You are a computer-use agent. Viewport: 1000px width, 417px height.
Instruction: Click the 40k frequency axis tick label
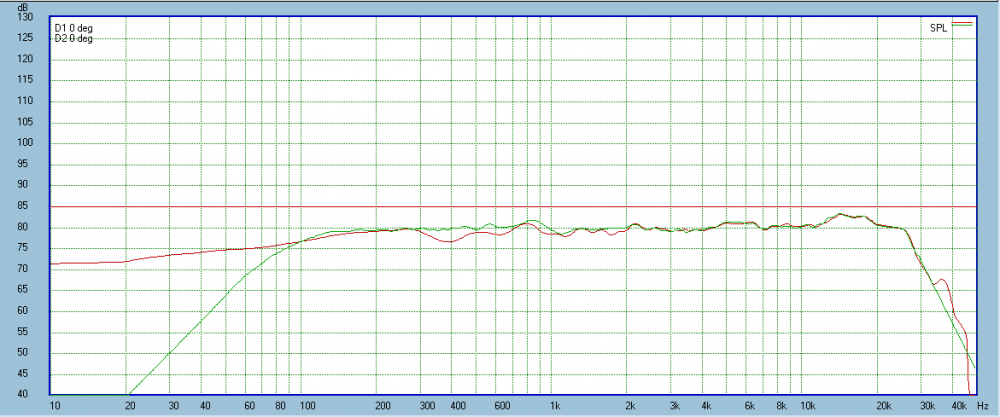point(958,407)
